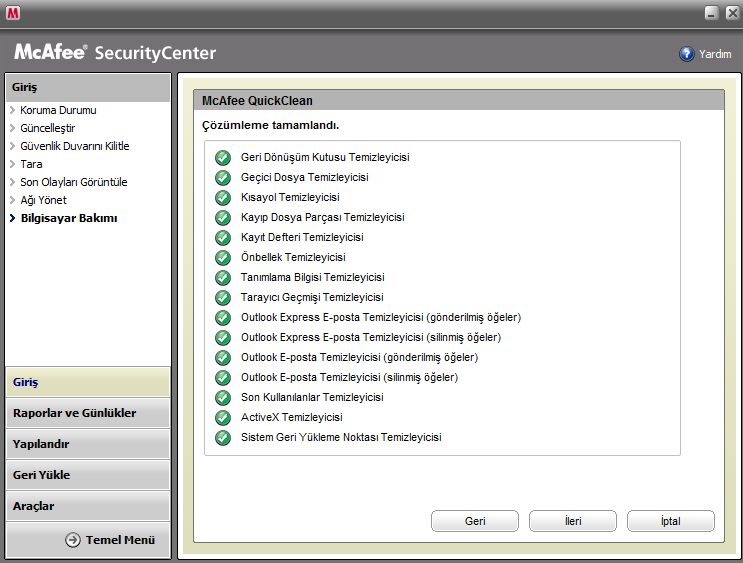Click 'Çözümleme tamamlandı.' status text
743x563 pixels.
[x=271, y=126]
